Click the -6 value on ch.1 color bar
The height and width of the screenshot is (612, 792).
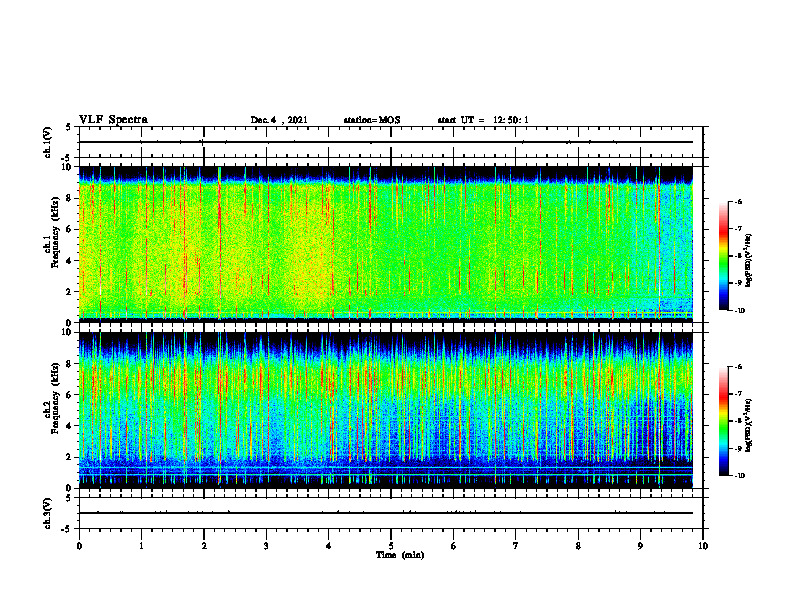pyautogui.click(x=738, y=201)
